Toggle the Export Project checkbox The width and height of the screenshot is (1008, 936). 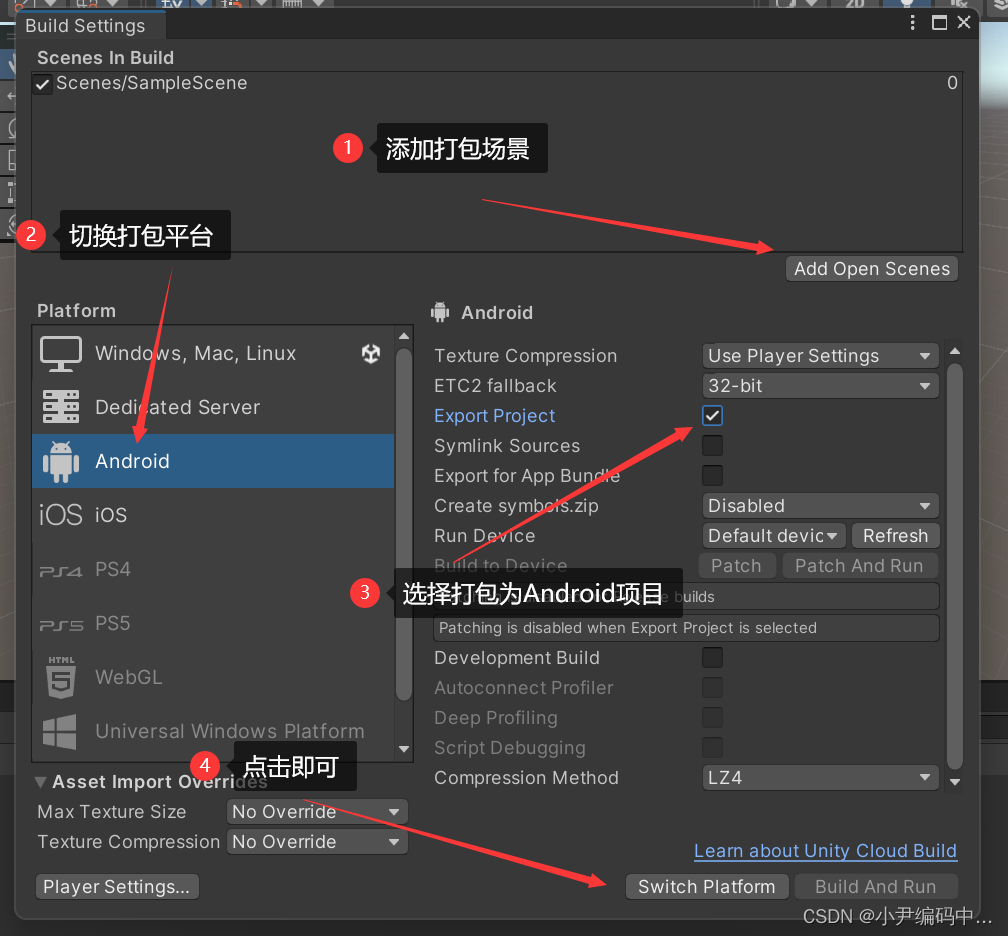(712, 416)
